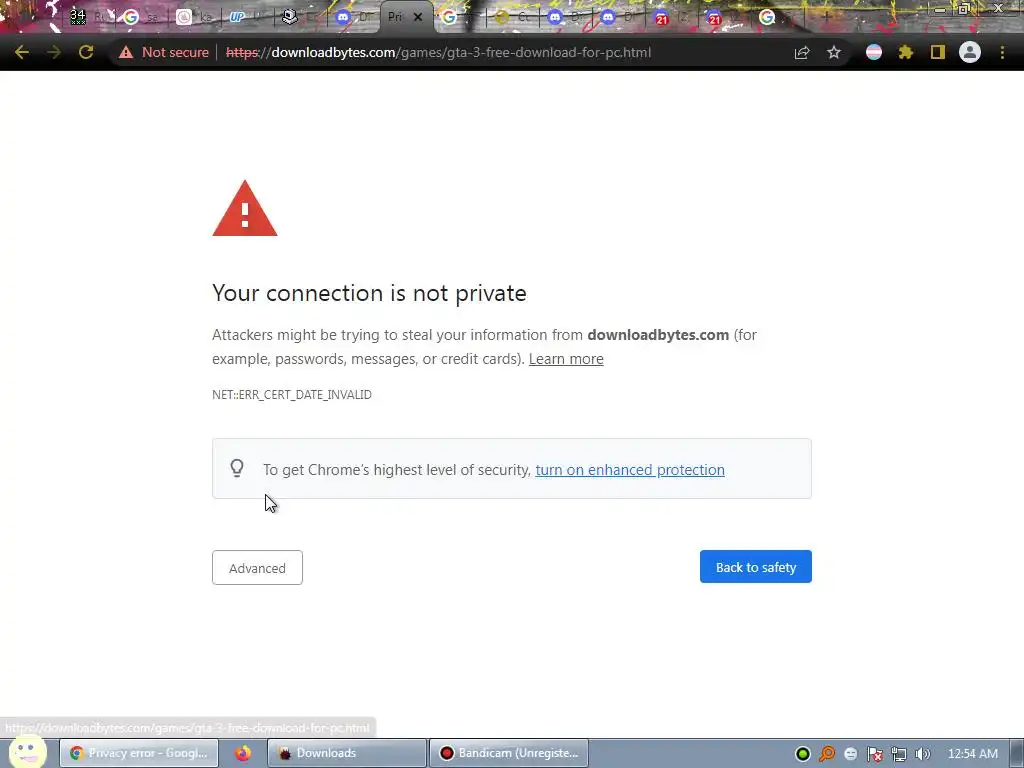Open the Extensions puzzle piece menu

click(906, 52)
